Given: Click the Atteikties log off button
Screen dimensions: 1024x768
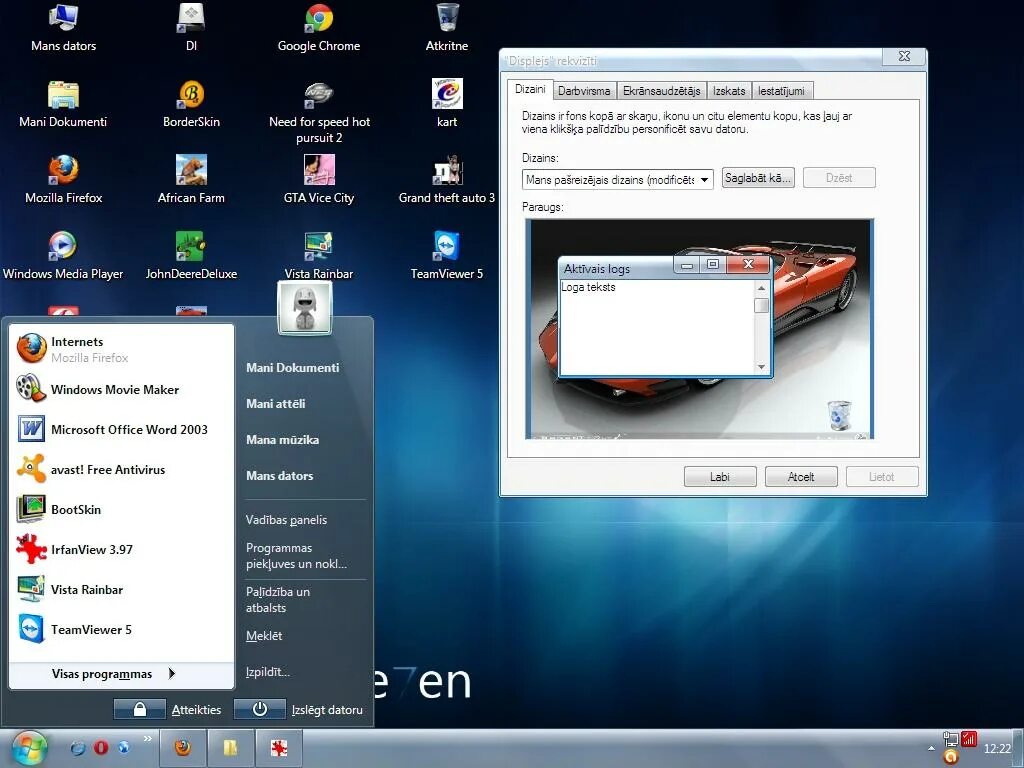Looking at the screenshot, I should tap(168, 709).
